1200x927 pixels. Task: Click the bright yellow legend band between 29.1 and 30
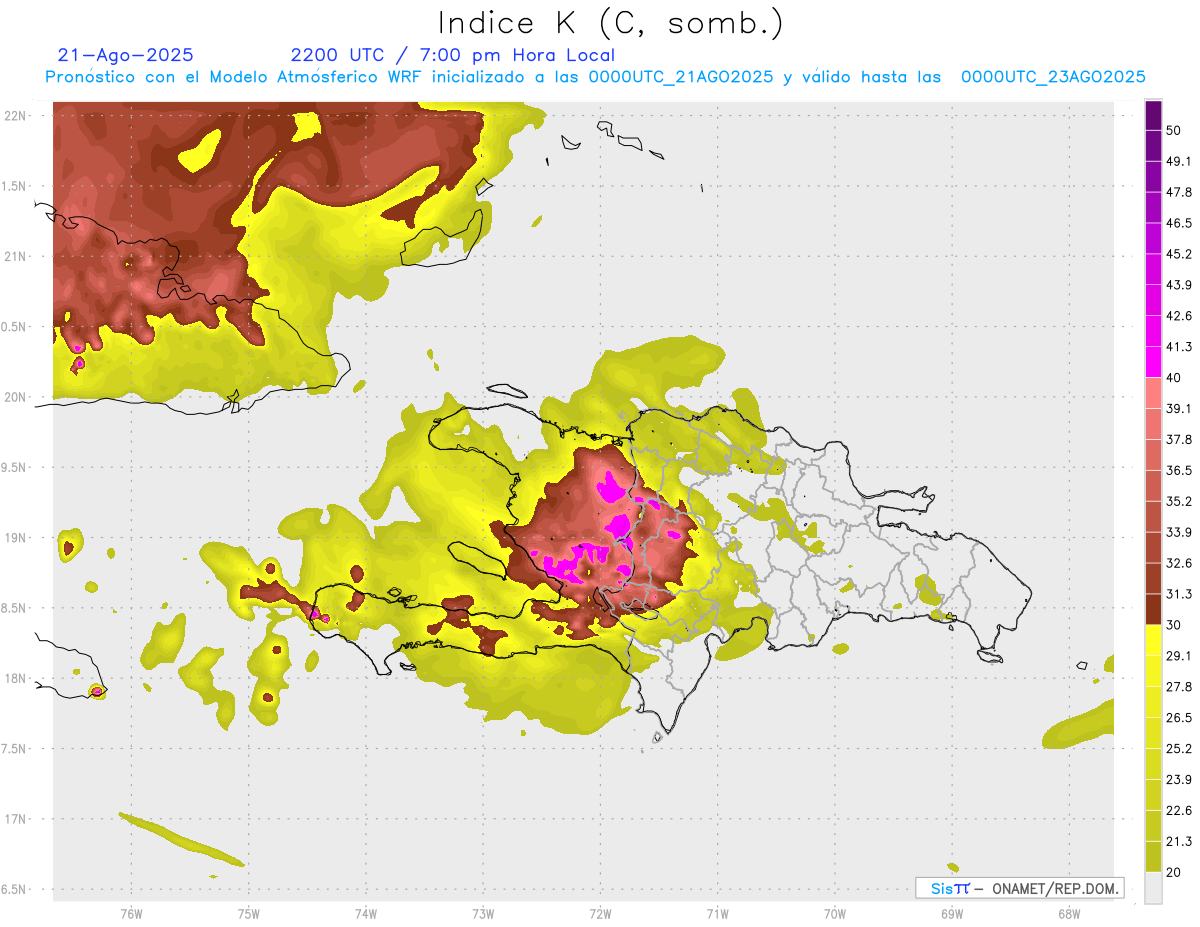[x=1153, y=640]
